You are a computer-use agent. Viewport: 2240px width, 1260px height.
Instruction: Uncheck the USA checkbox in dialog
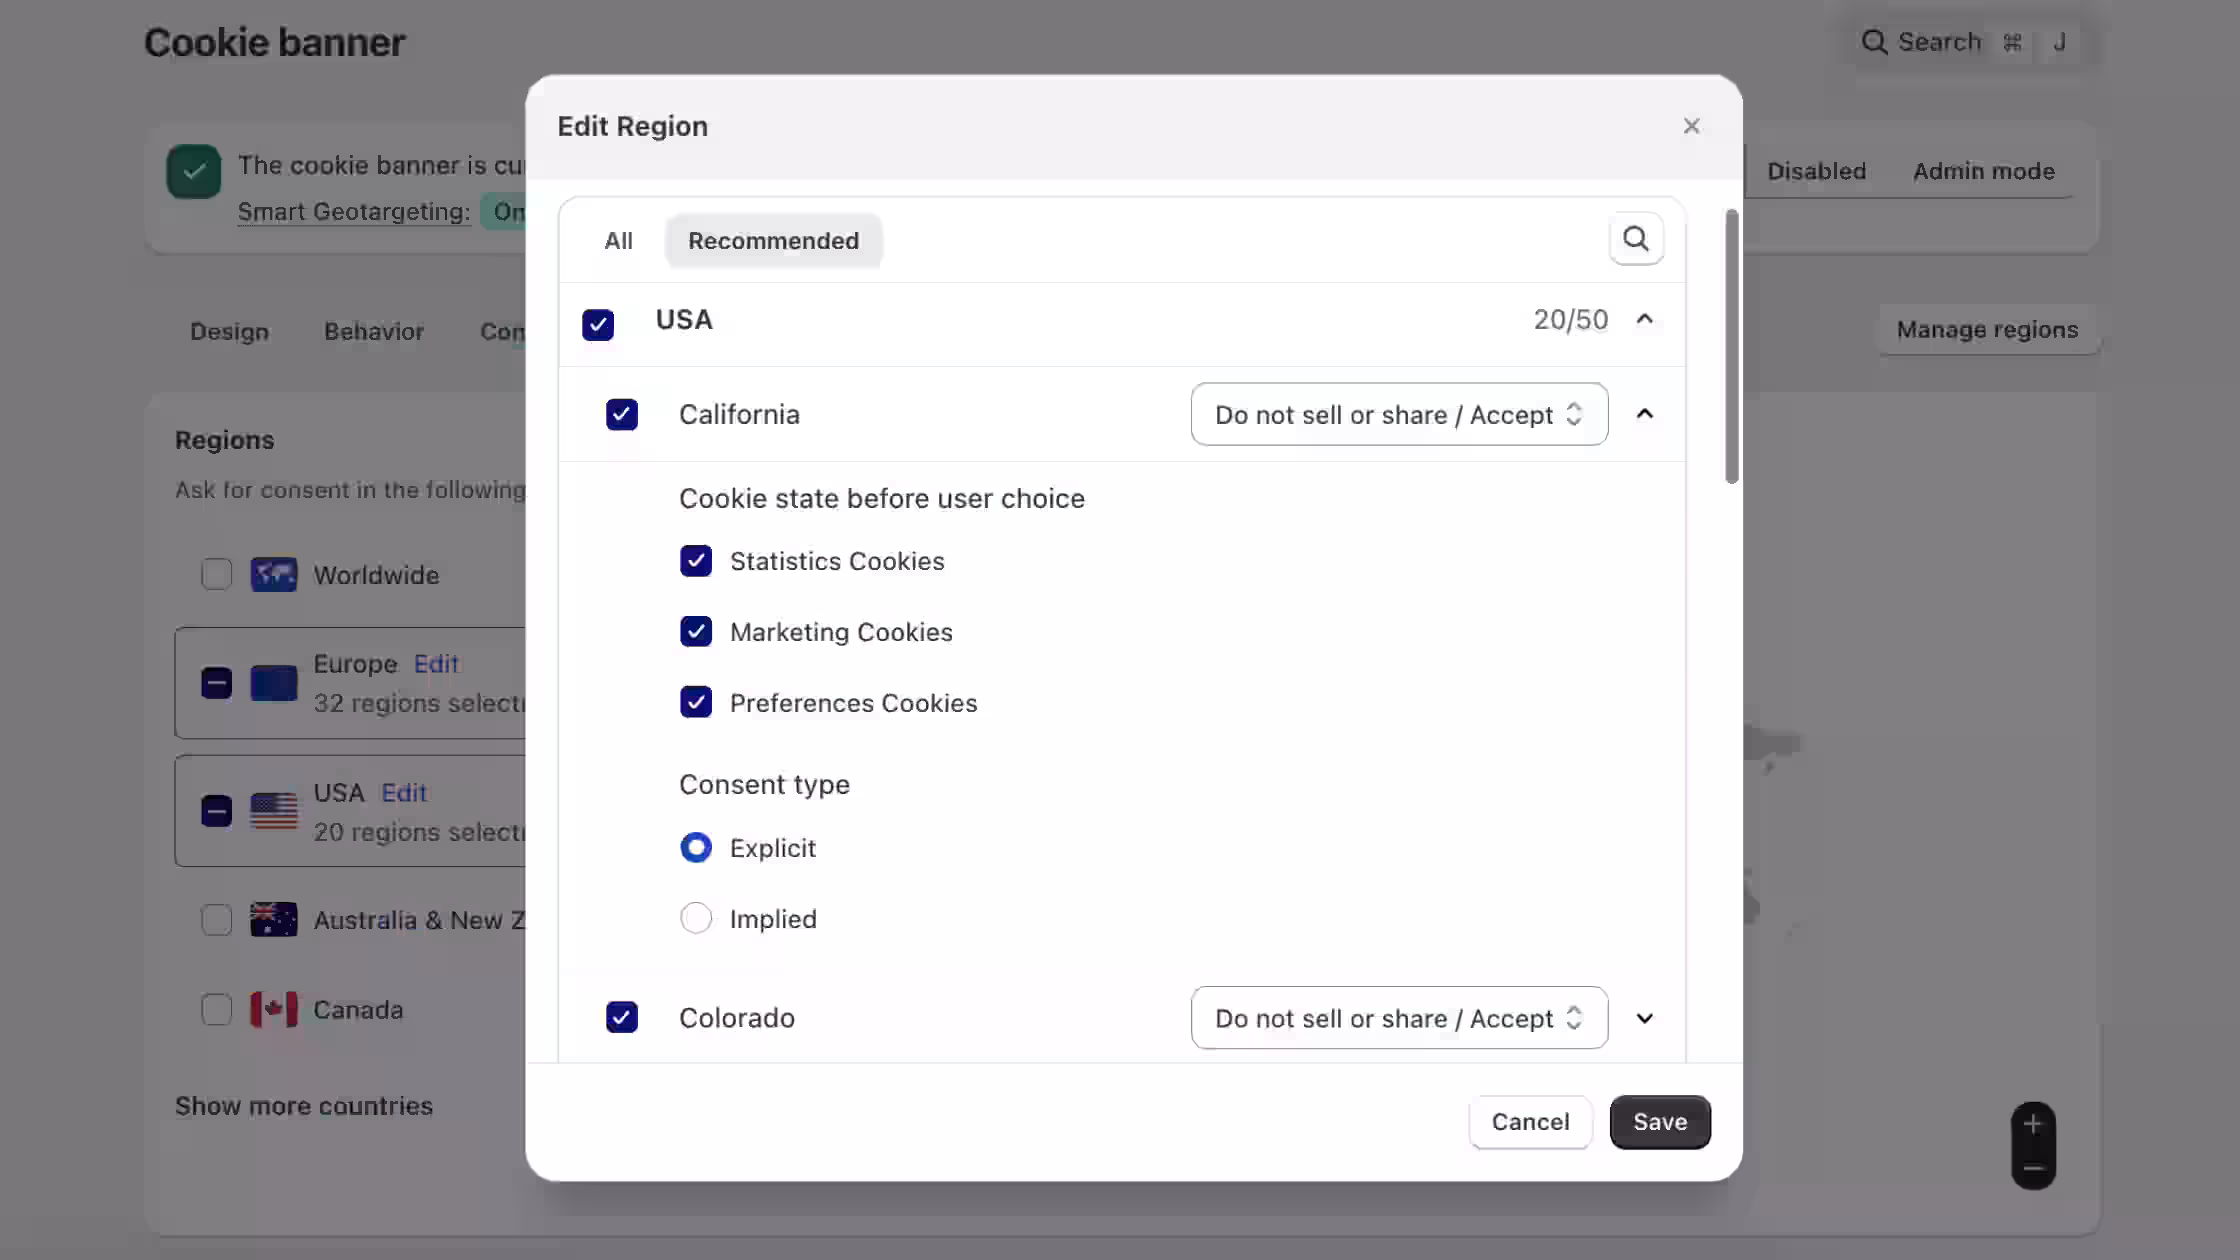(598, 324)
